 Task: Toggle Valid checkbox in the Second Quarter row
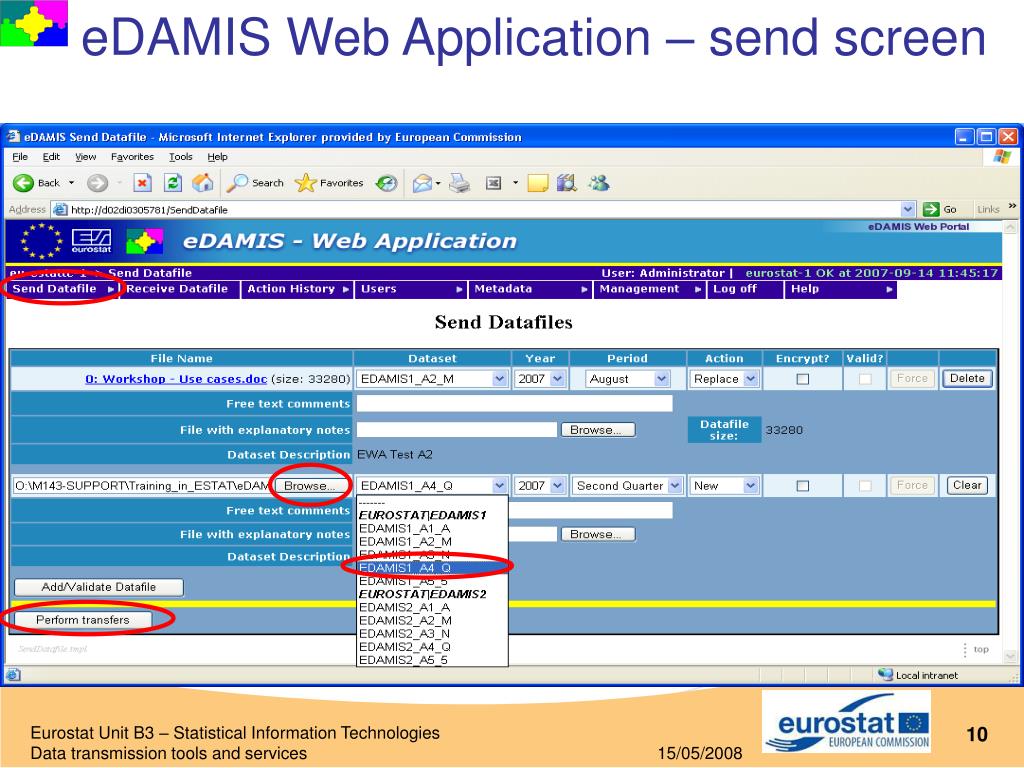865,486
